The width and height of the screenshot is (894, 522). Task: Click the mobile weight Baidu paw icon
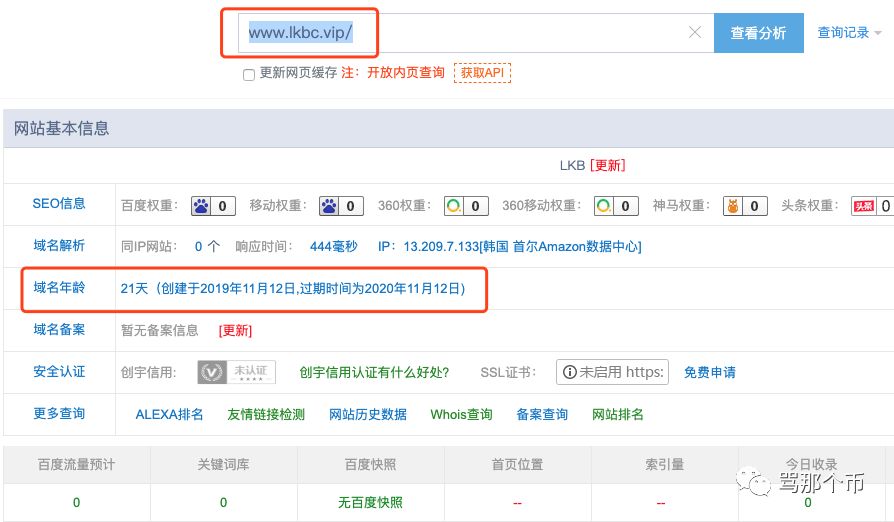[x=329, y=206]
